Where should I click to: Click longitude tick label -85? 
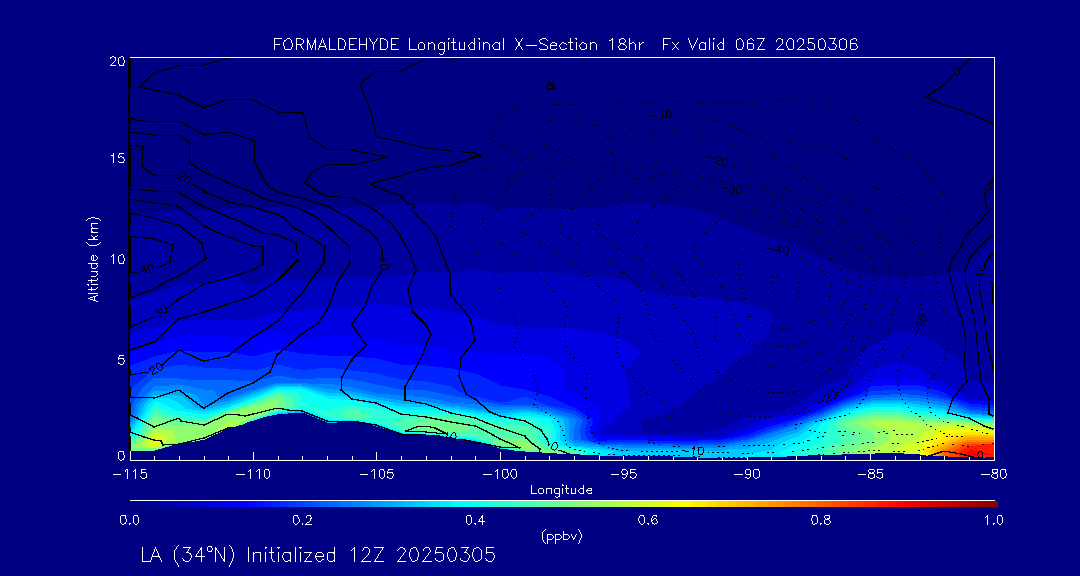(x=870, y=474)
